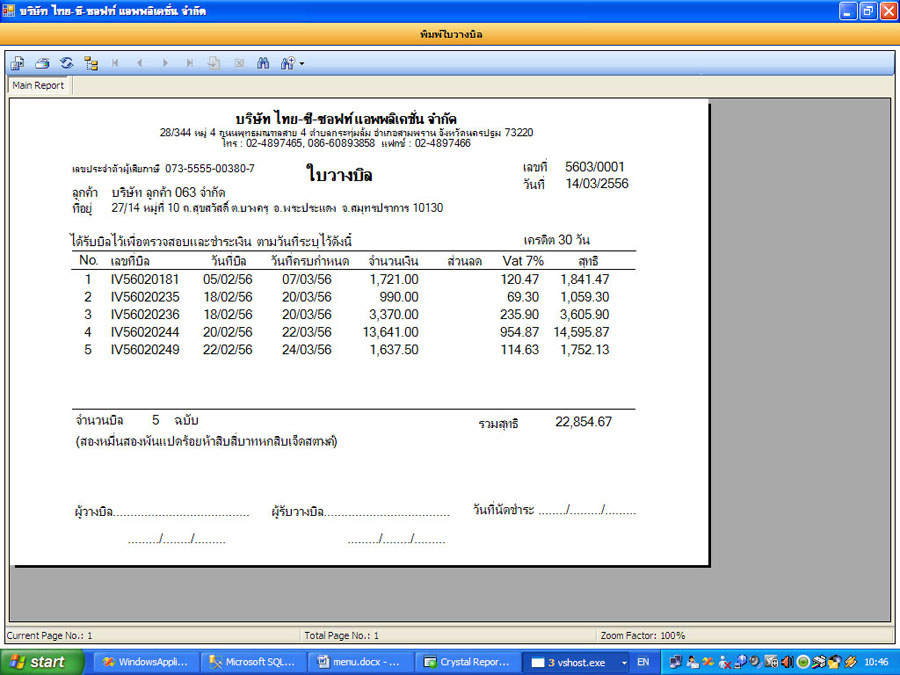Refresh the report using the toolbar
900x675 pixels.
click(x=66, y=63)
